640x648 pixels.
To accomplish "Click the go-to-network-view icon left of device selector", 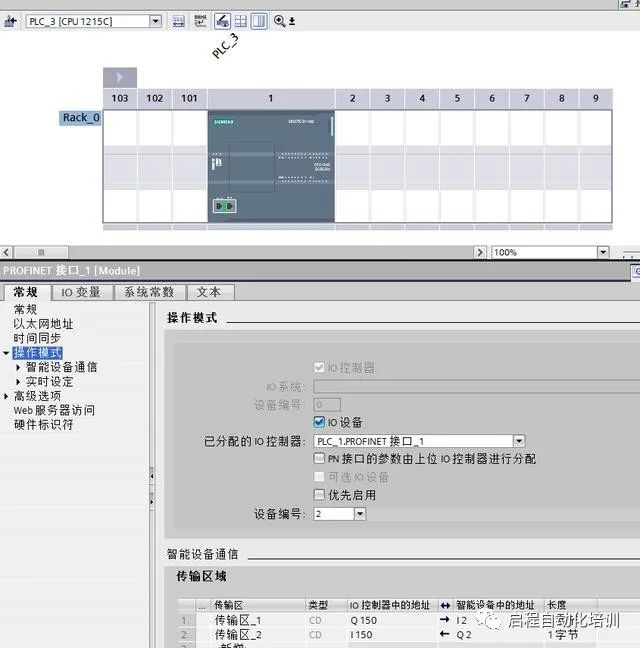I will [10, 21].
